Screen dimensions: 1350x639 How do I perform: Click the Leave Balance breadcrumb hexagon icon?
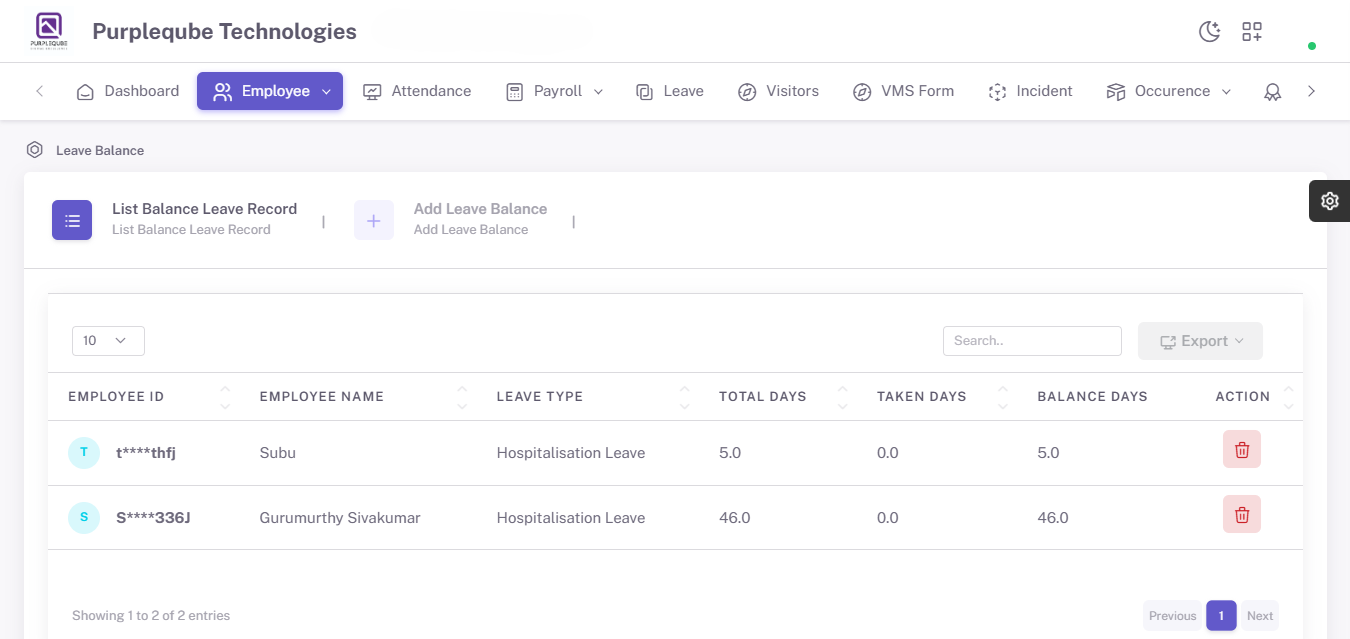tap(35, 150)
